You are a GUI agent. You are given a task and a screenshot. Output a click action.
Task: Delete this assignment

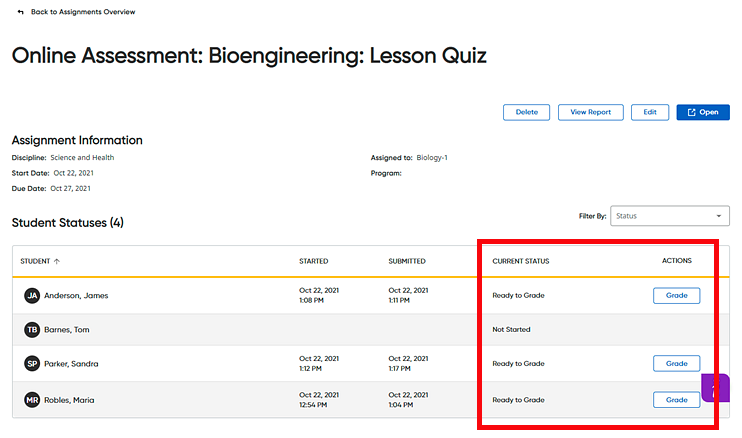coord(526,112)
